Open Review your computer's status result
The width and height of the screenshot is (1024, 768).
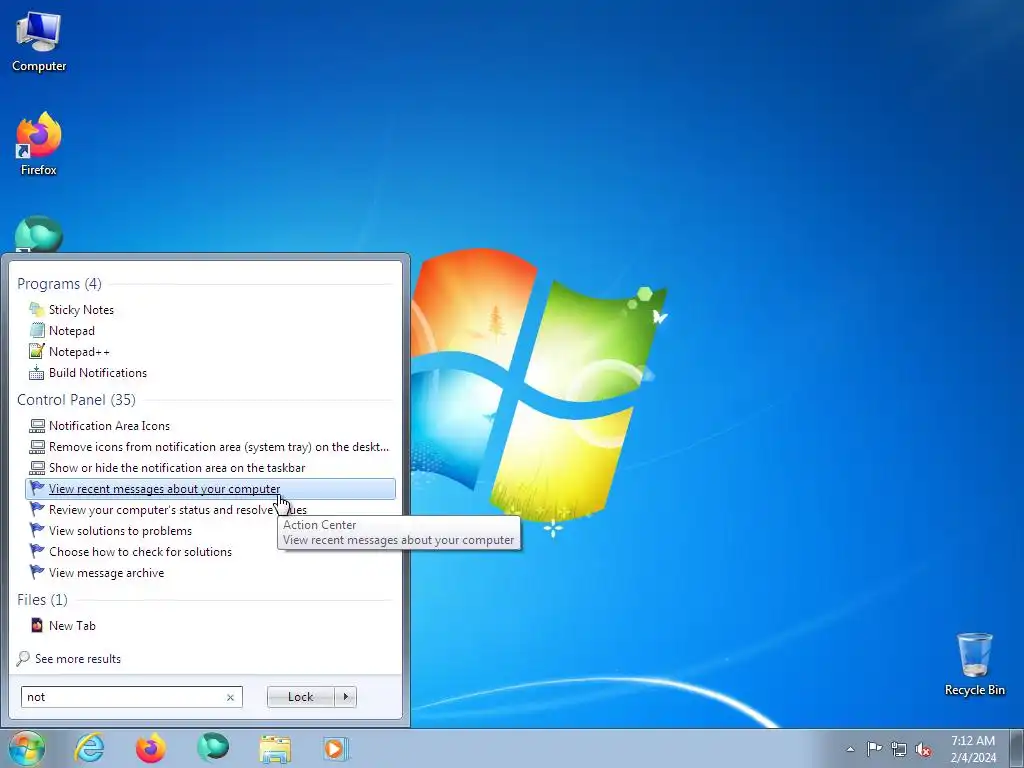tap(210, 509)
